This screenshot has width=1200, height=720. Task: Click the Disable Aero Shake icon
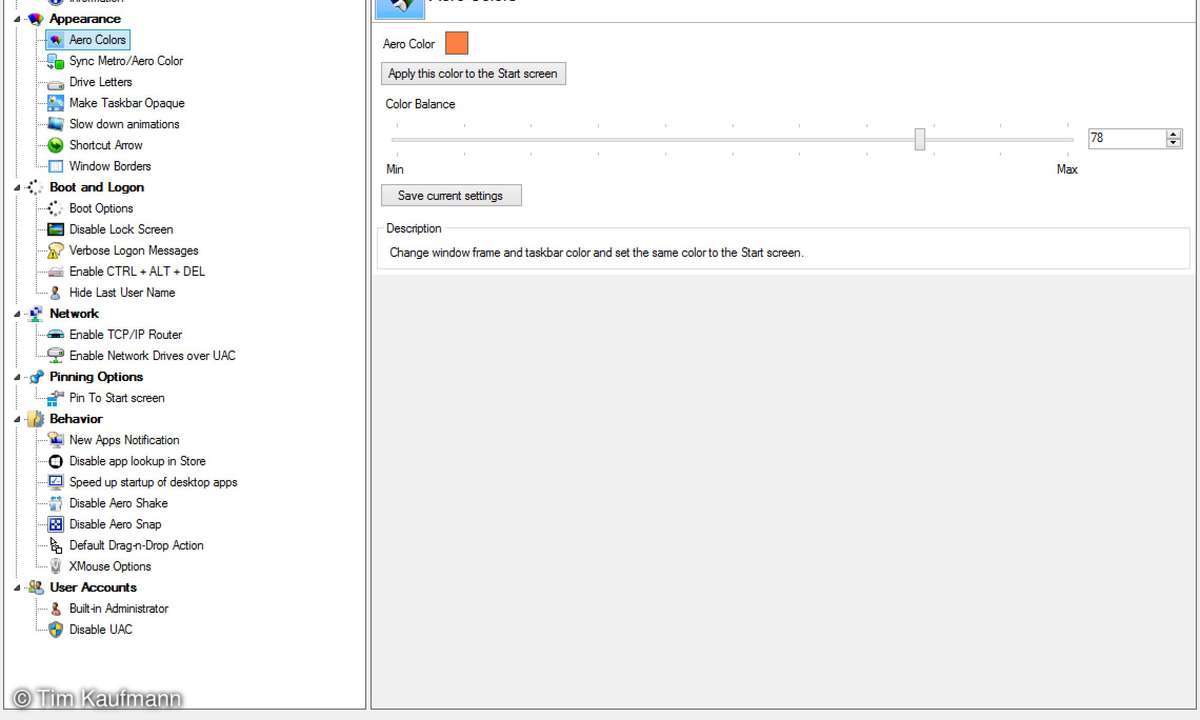[56, 503]
